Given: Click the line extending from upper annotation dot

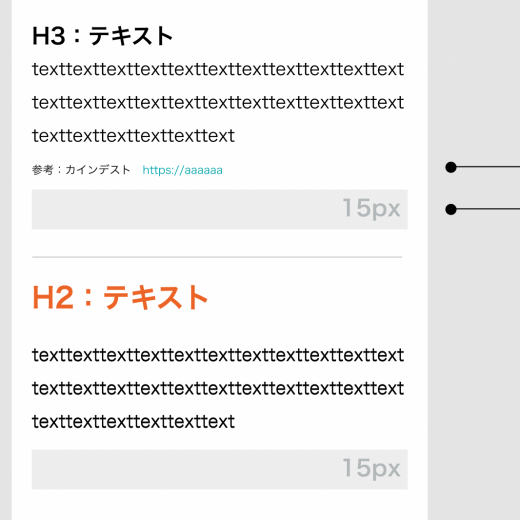Looking at the screenshot, I should [x=488, y=167].
